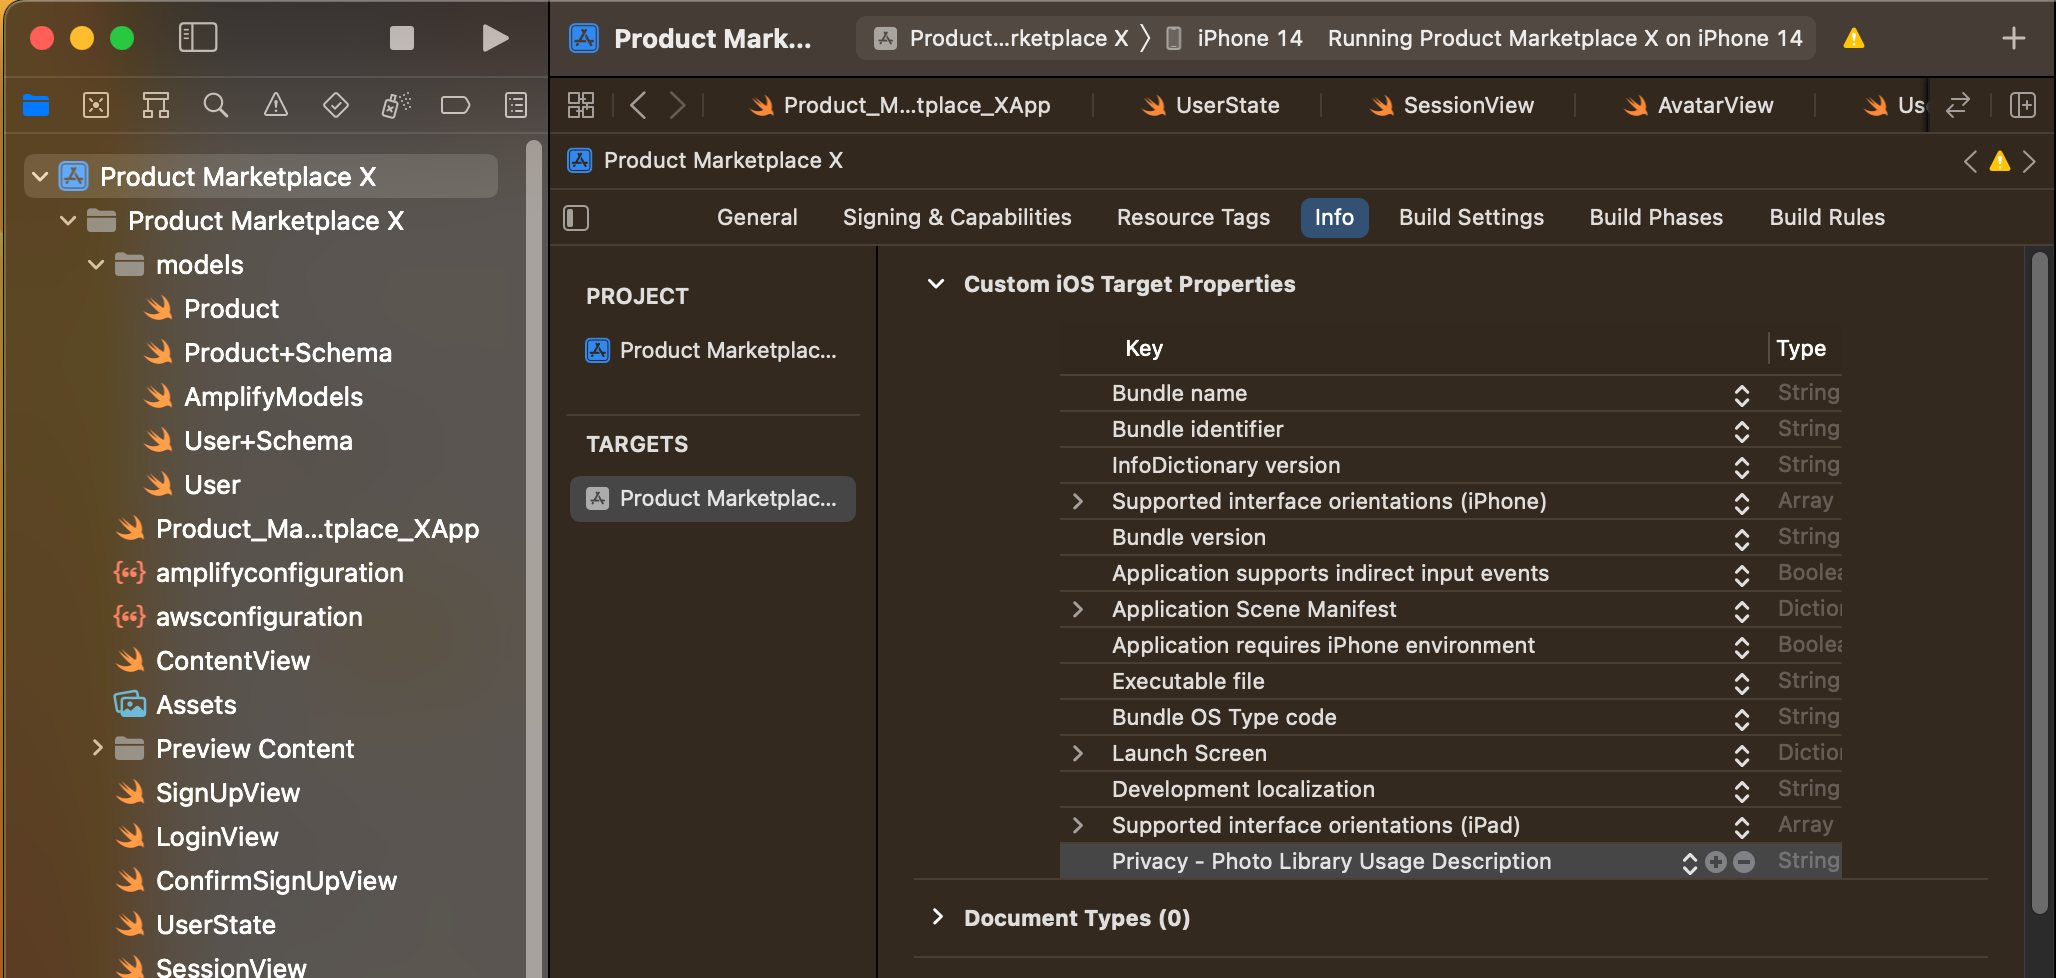Open the SessionView editor tab
Image resolution: width=2056 pixels, height=978 pixels.
[1452, 105]
